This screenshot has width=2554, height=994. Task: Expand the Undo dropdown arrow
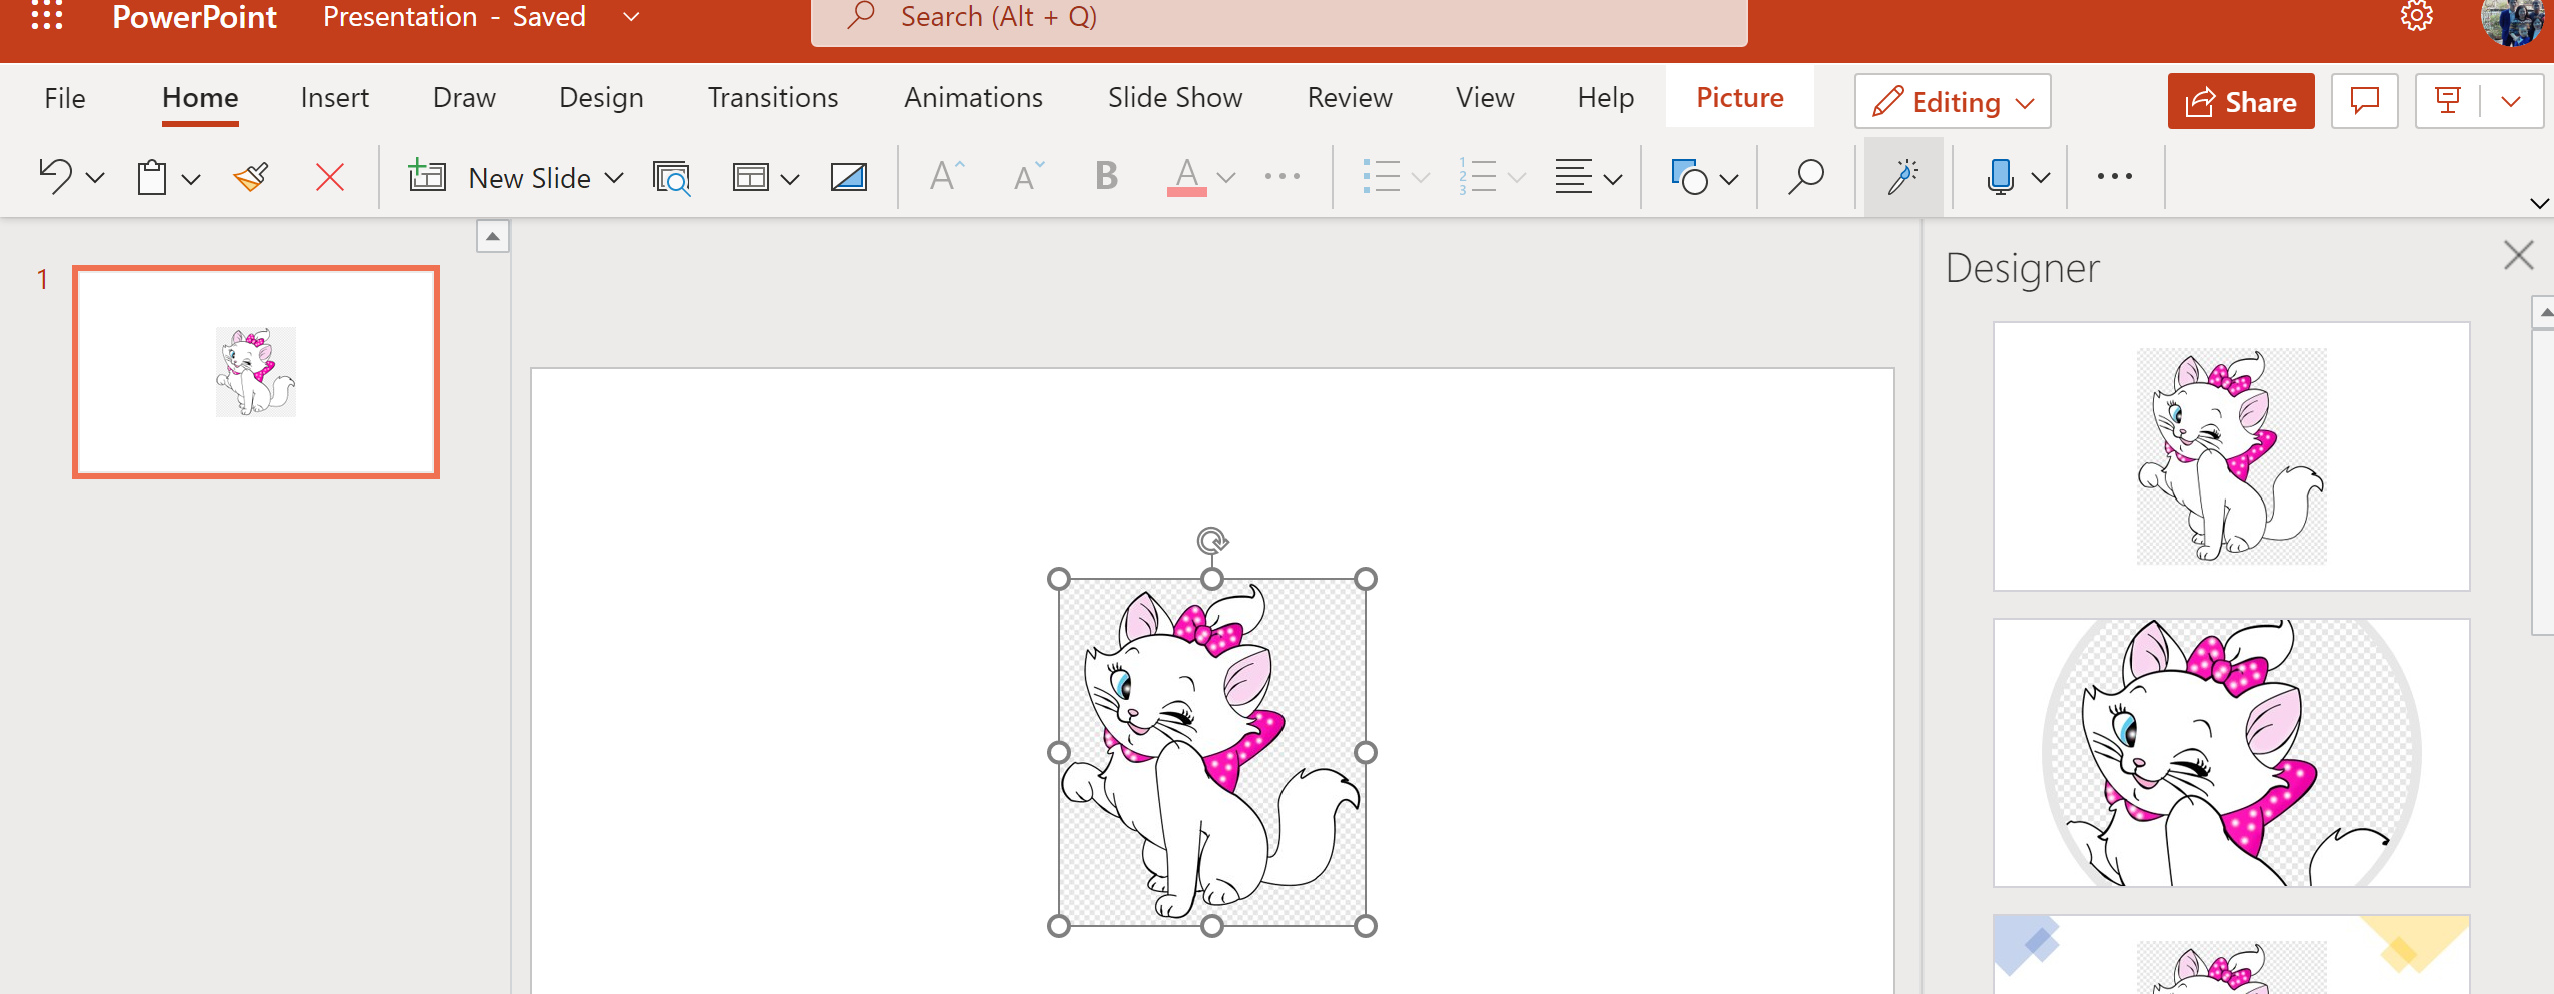(96, 178)
